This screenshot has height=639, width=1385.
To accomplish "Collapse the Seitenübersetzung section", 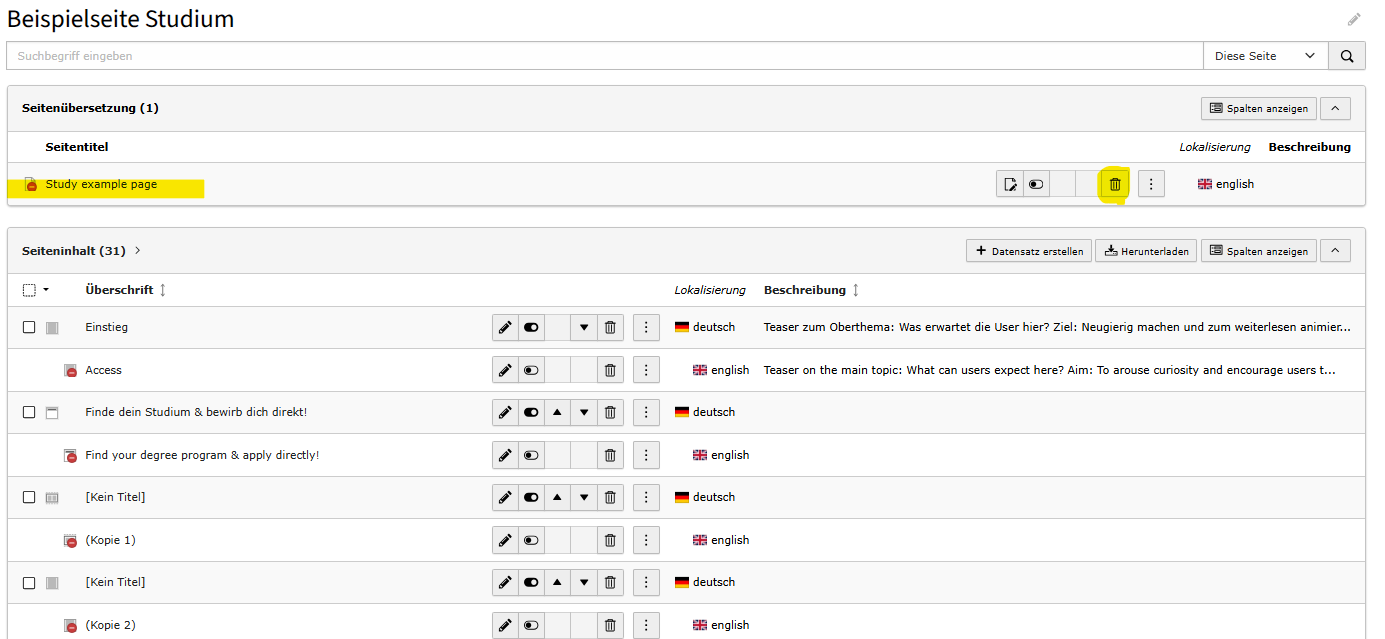I will (x=1335, y=108).
